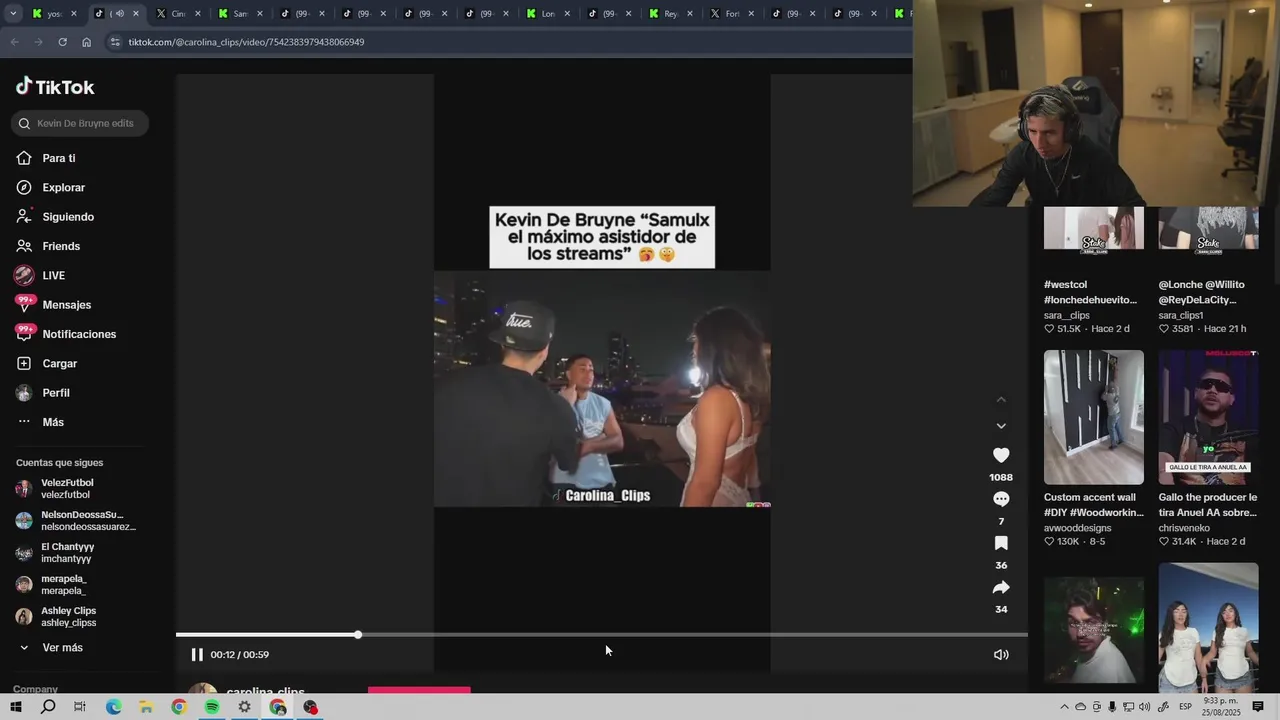Seek to later point on video timeline

coord(692,634)
